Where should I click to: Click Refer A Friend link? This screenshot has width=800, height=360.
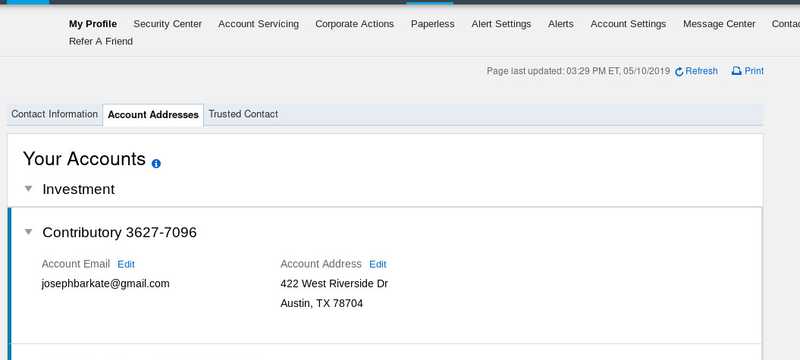[x=101, y=41]
